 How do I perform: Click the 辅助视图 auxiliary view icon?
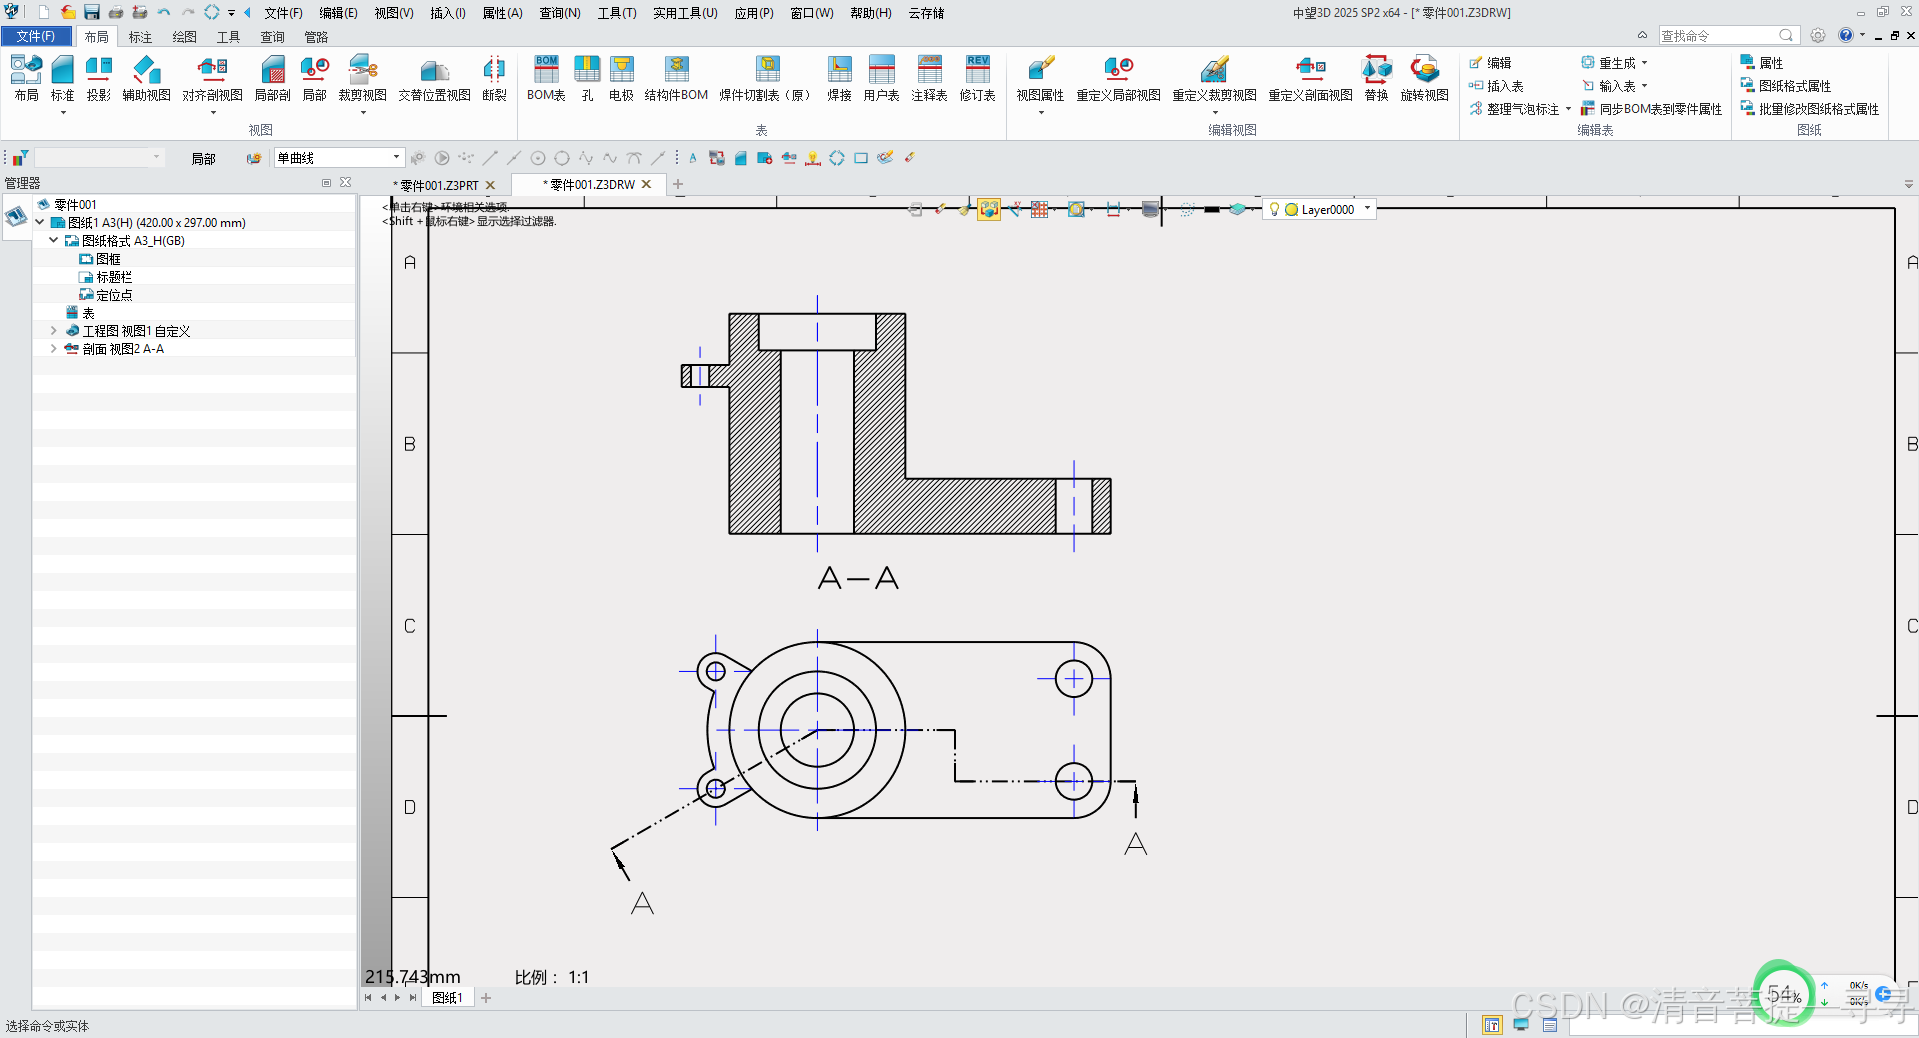pos(146,78)
